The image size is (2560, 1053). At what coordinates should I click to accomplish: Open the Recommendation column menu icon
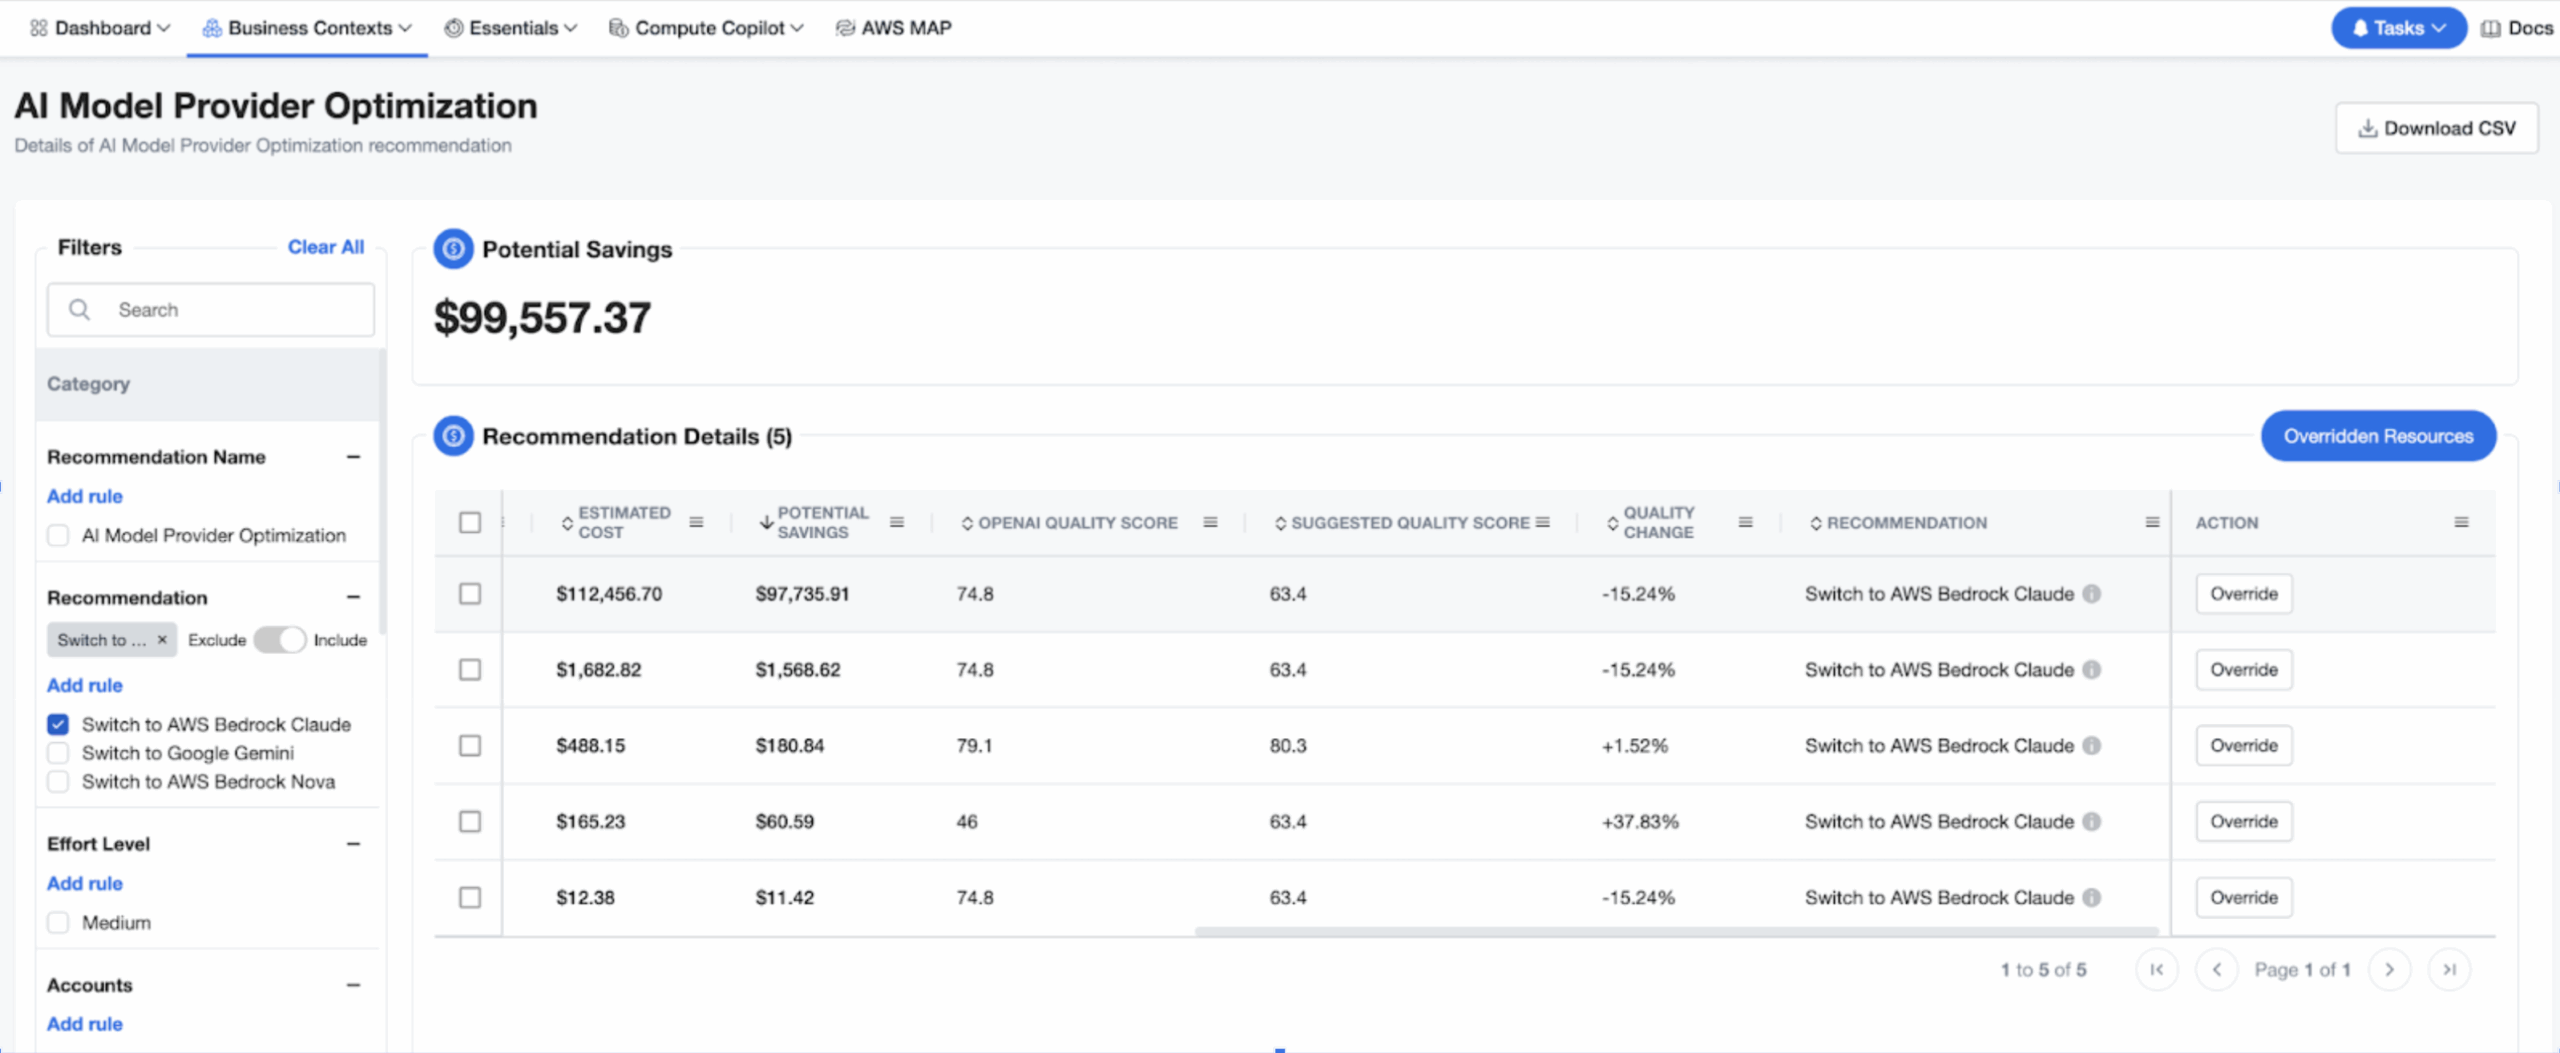[2153, 522]
